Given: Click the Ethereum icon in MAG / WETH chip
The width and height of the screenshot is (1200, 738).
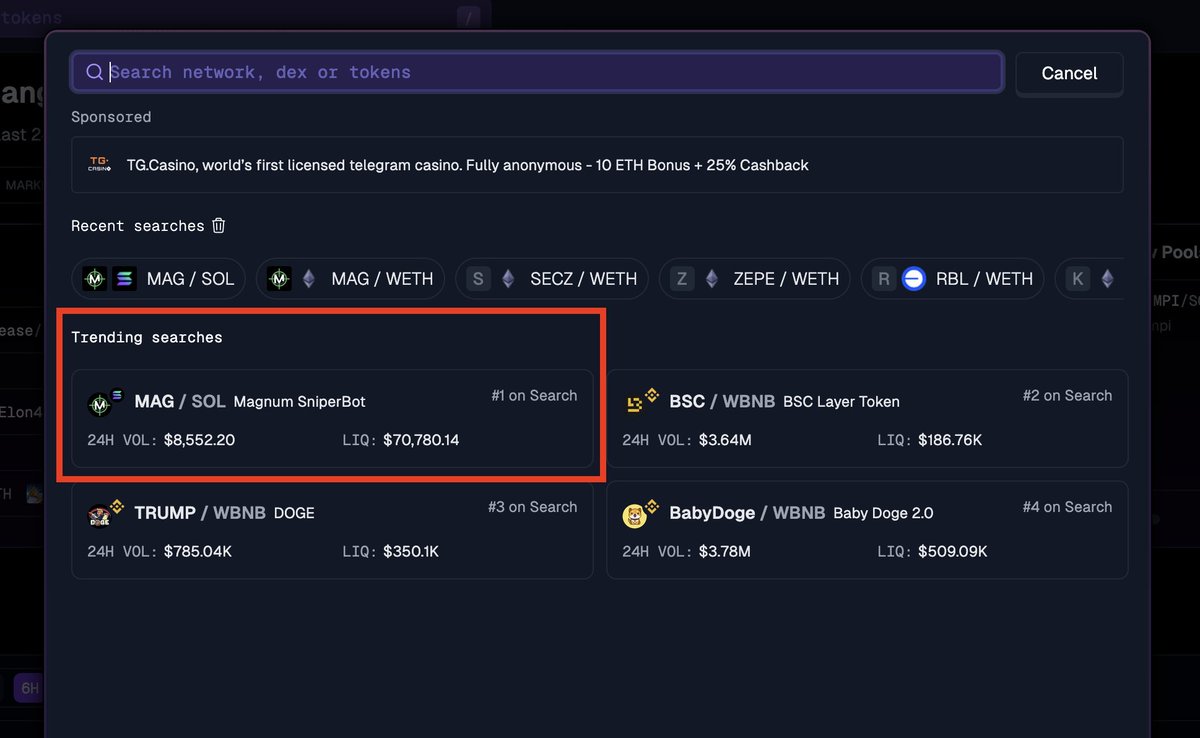Looking at the screenshot, I should click(x=309, y=279).
